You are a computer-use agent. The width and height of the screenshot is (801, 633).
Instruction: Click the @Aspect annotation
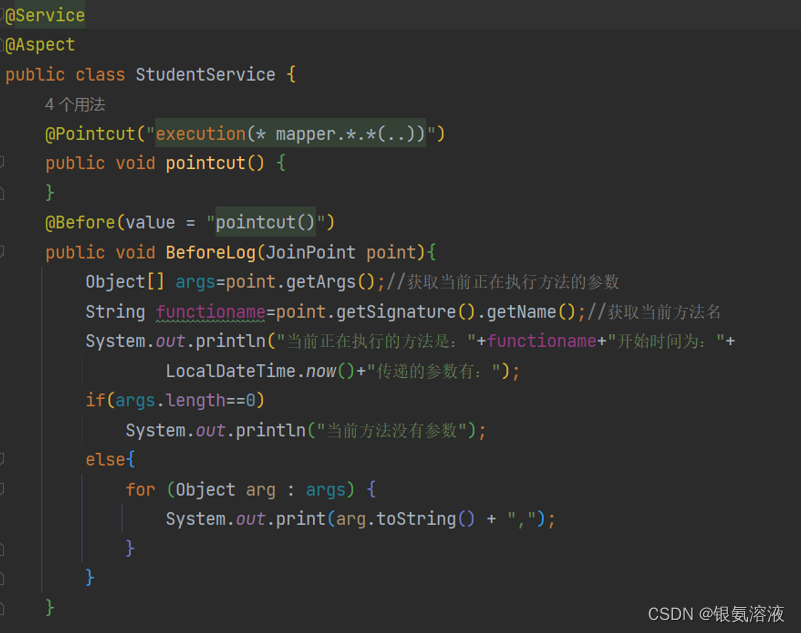[x=40, y=45]
